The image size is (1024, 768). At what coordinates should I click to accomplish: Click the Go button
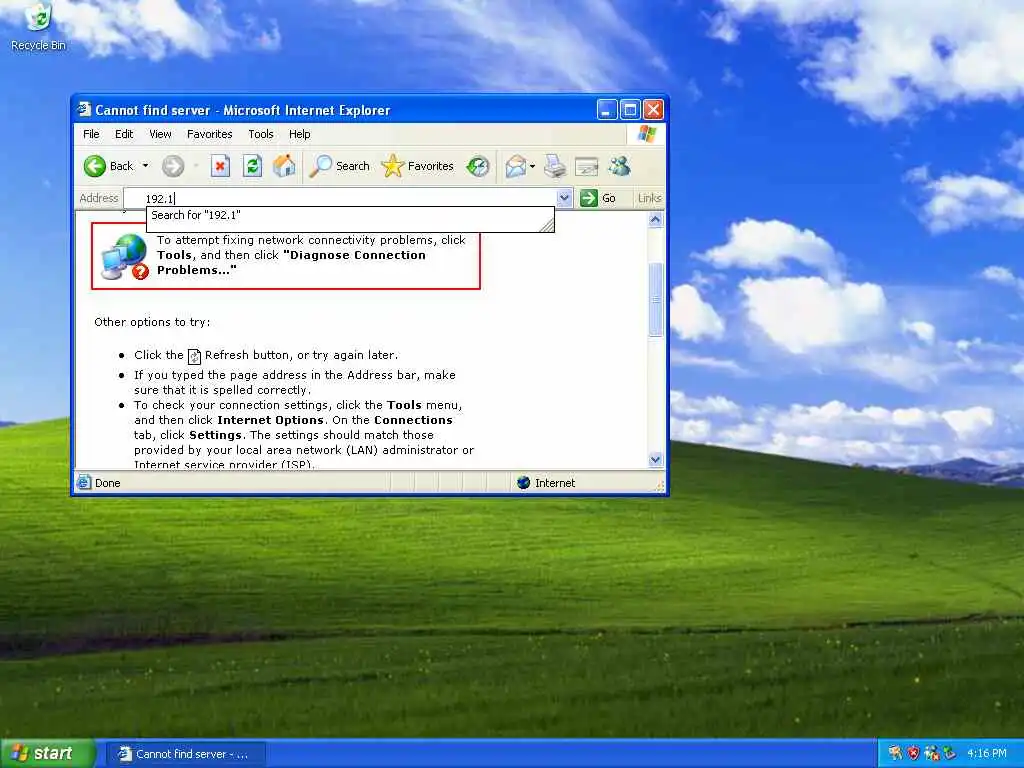click(598, 198)
